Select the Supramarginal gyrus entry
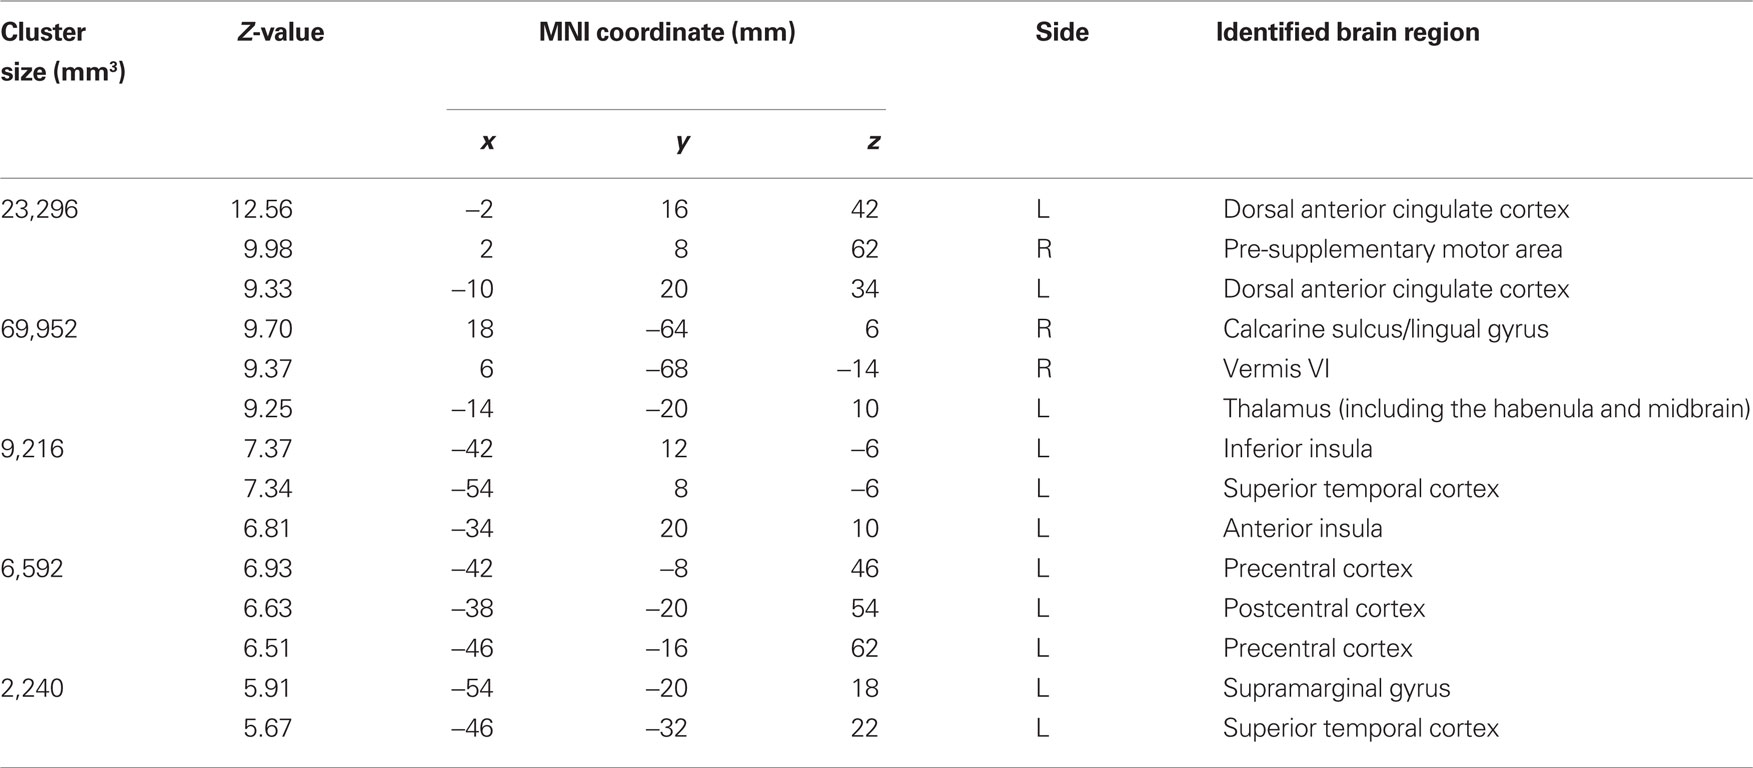Viewport: 1753px width, 768px height. point(1336,688)
